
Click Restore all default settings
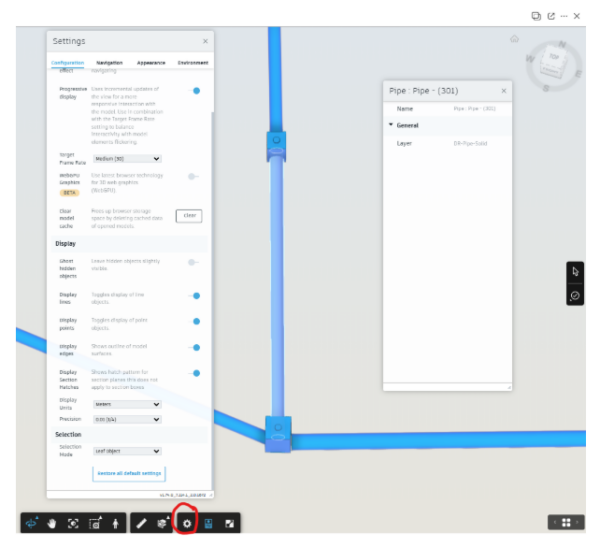[x=129, y=472]
